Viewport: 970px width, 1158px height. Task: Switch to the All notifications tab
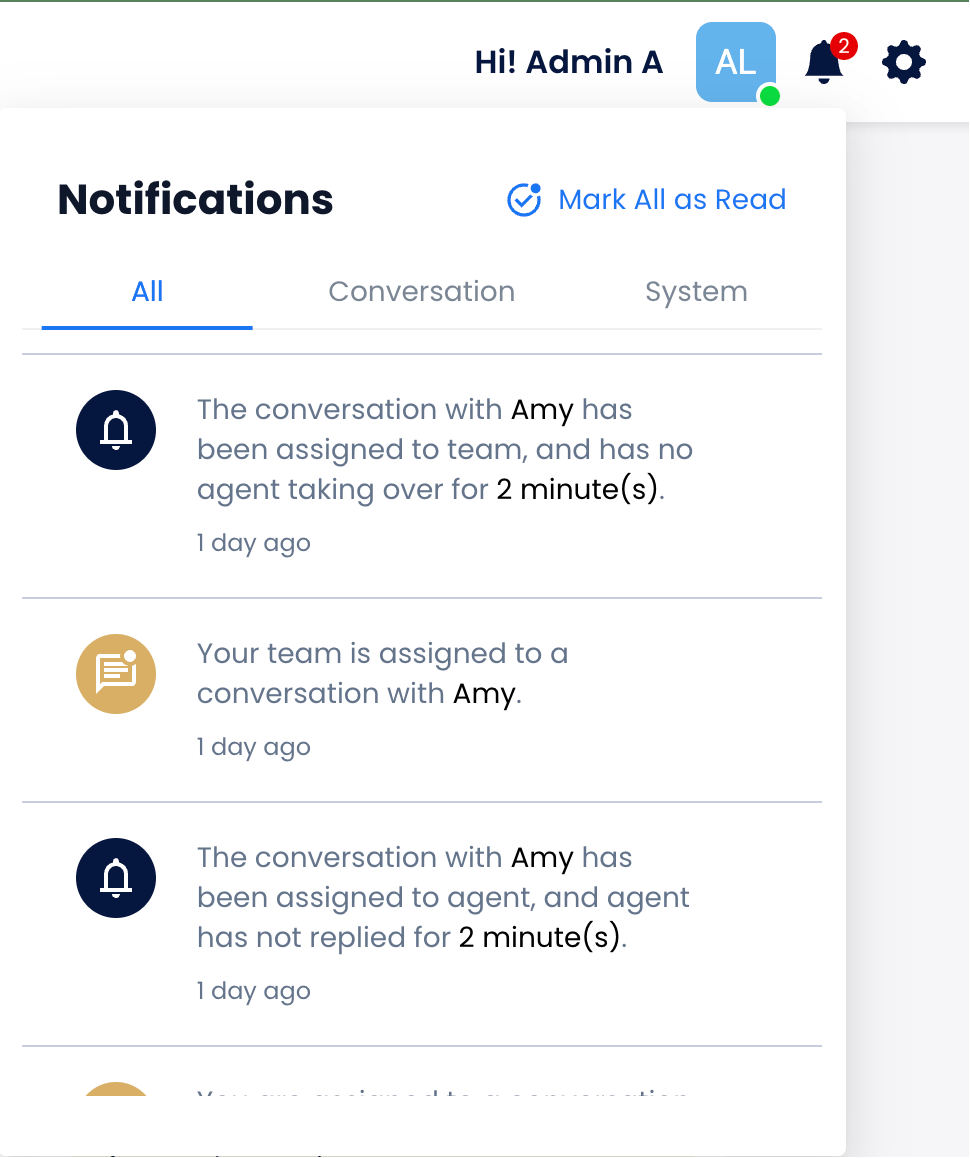click(x=147, y=292)
